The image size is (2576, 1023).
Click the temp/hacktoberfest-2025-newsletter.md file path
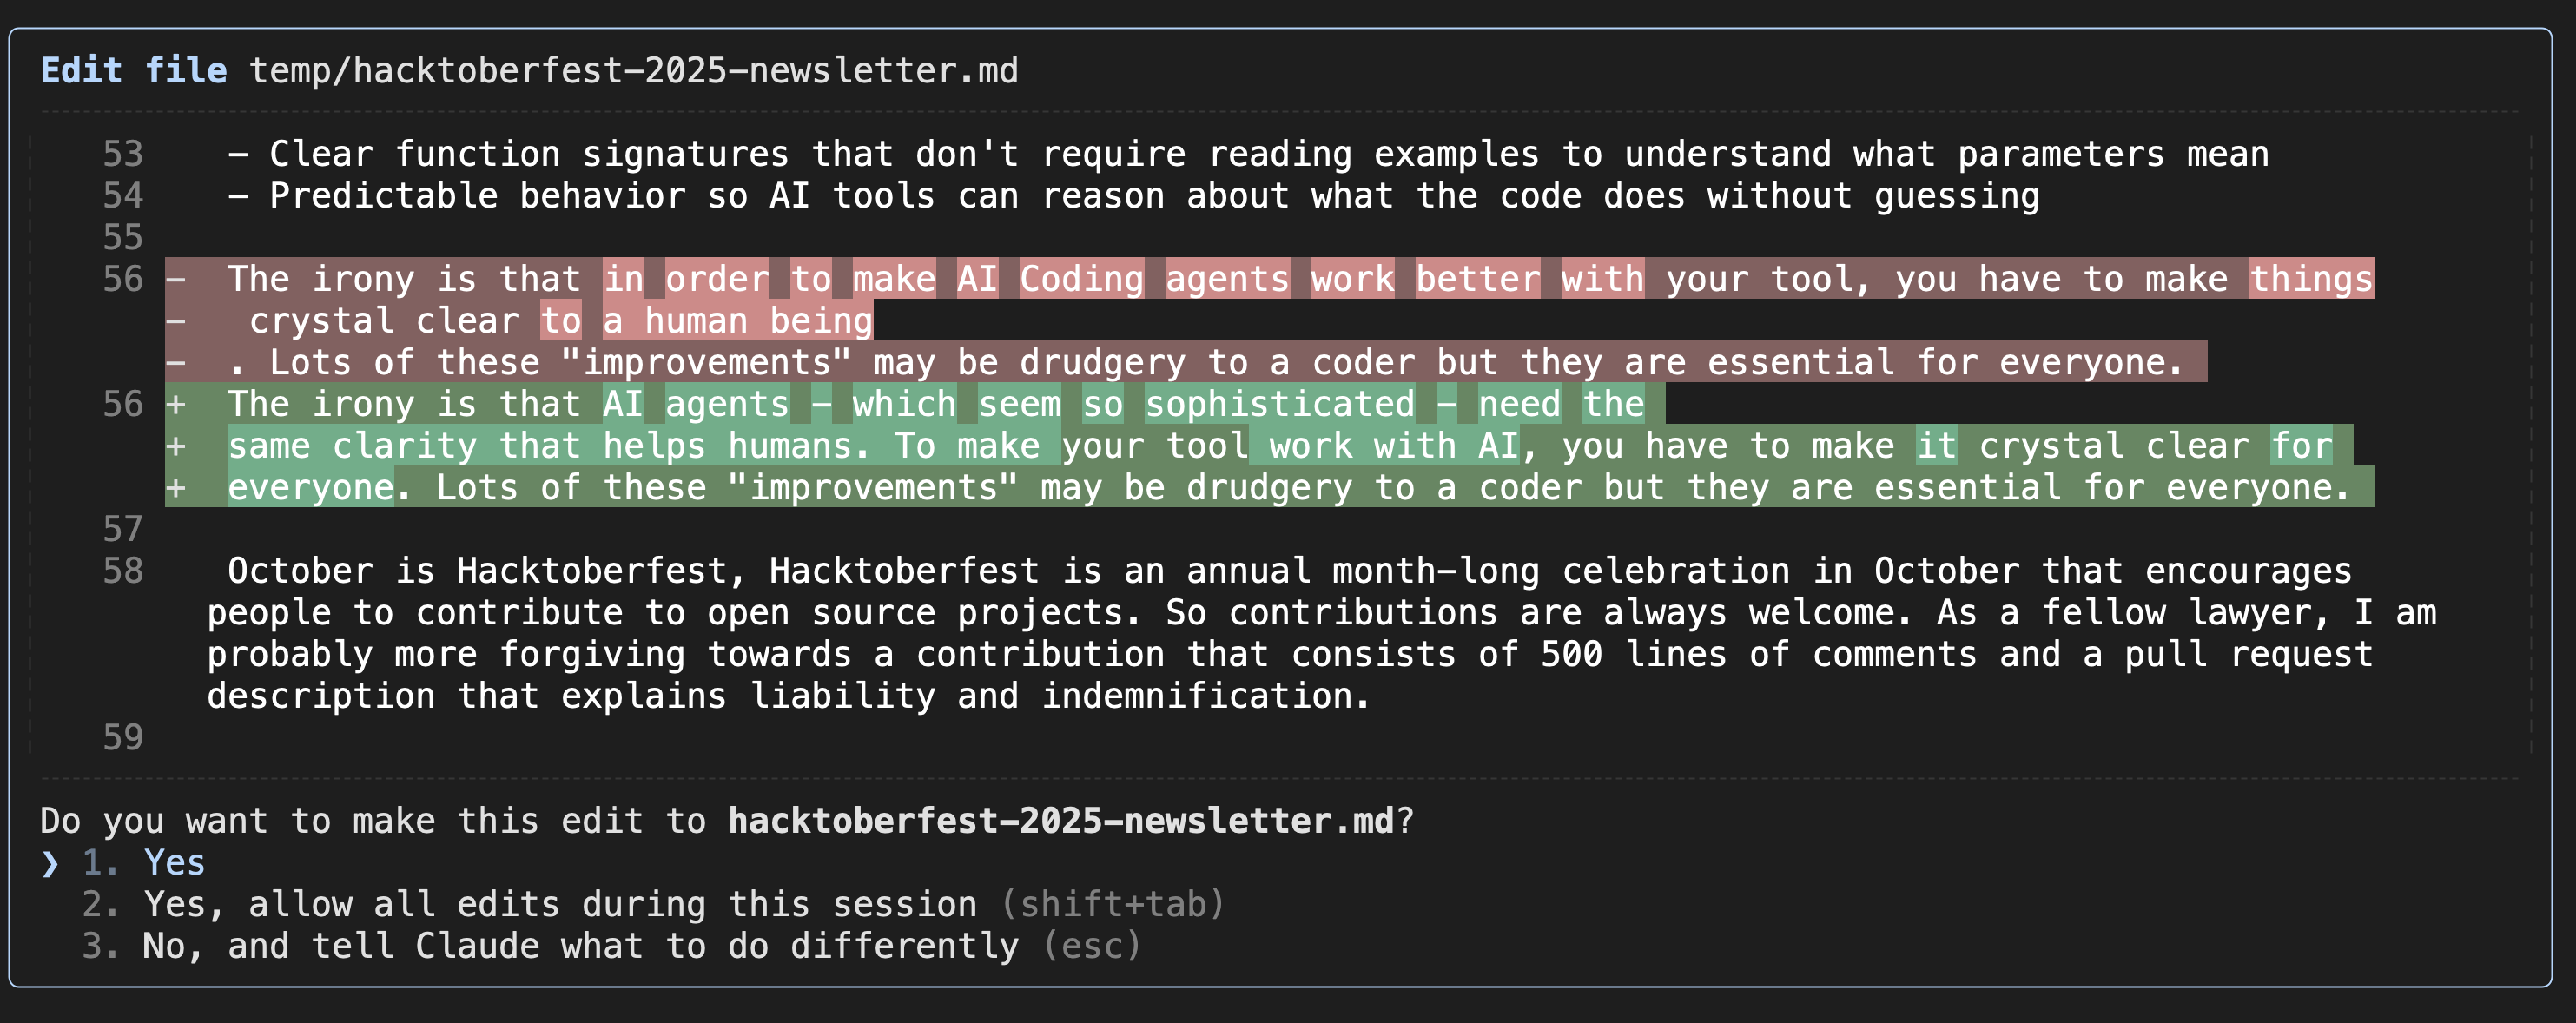(633, 71)
